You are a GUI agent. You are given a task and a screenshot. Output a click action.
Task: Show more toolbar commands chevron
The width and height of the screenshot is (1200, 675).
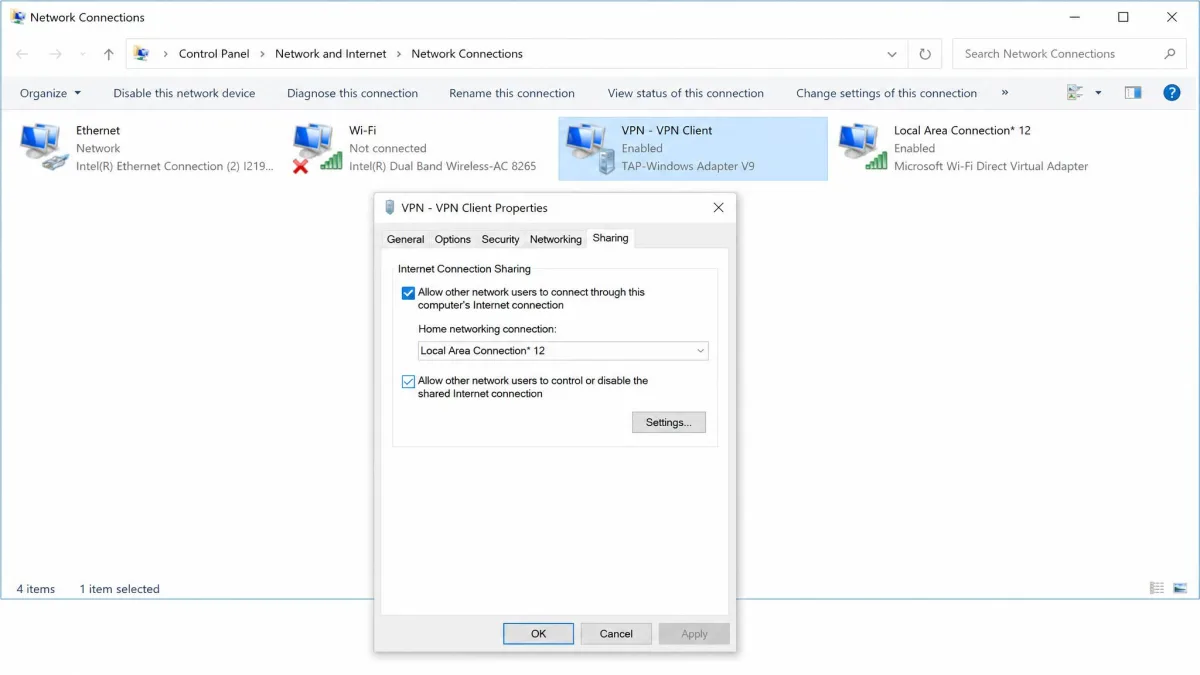(x=1004, y=93)
